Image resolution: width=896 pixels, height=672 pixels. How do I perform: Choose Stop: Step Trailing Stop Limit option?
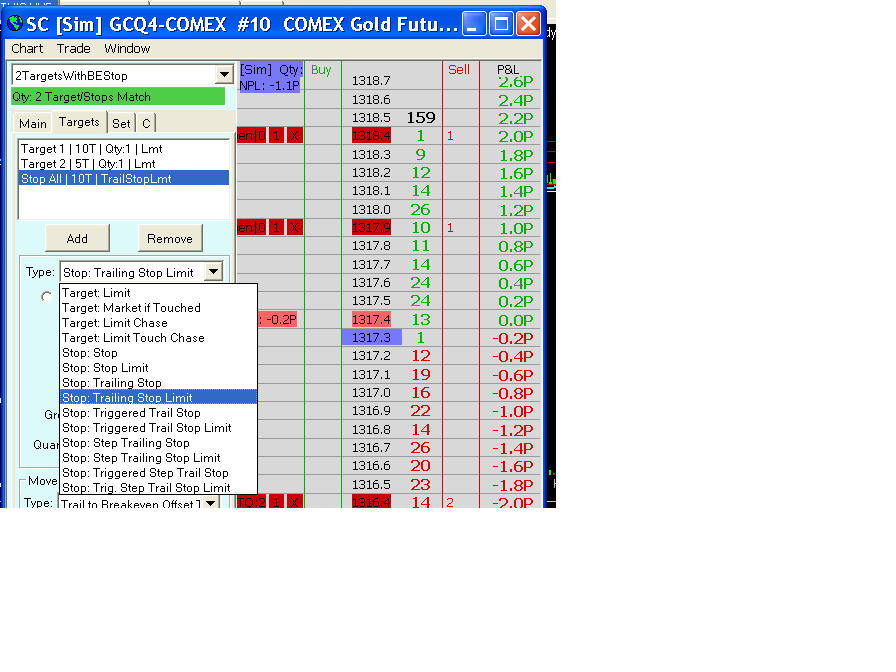(x=158, y=457)
